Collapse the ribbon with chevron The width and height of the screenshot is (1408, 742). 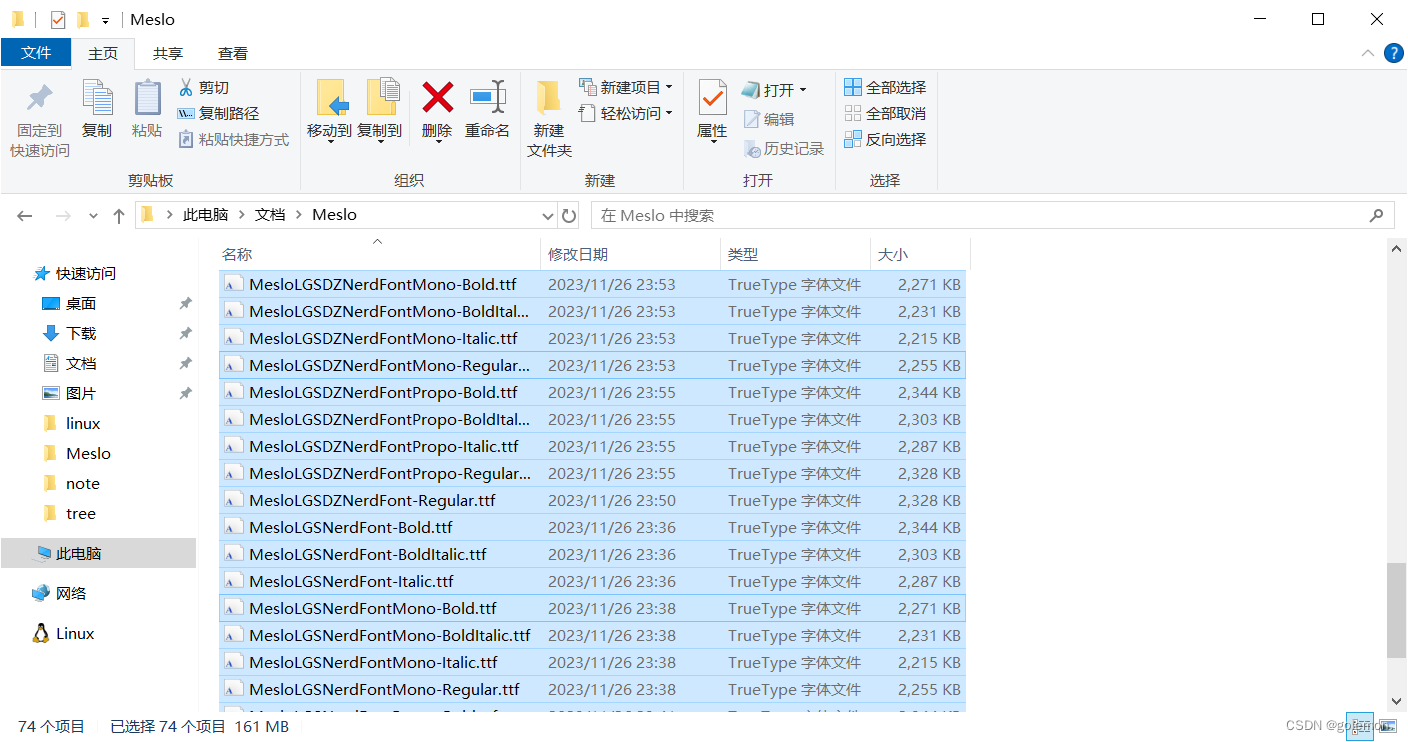(1367, 53)
